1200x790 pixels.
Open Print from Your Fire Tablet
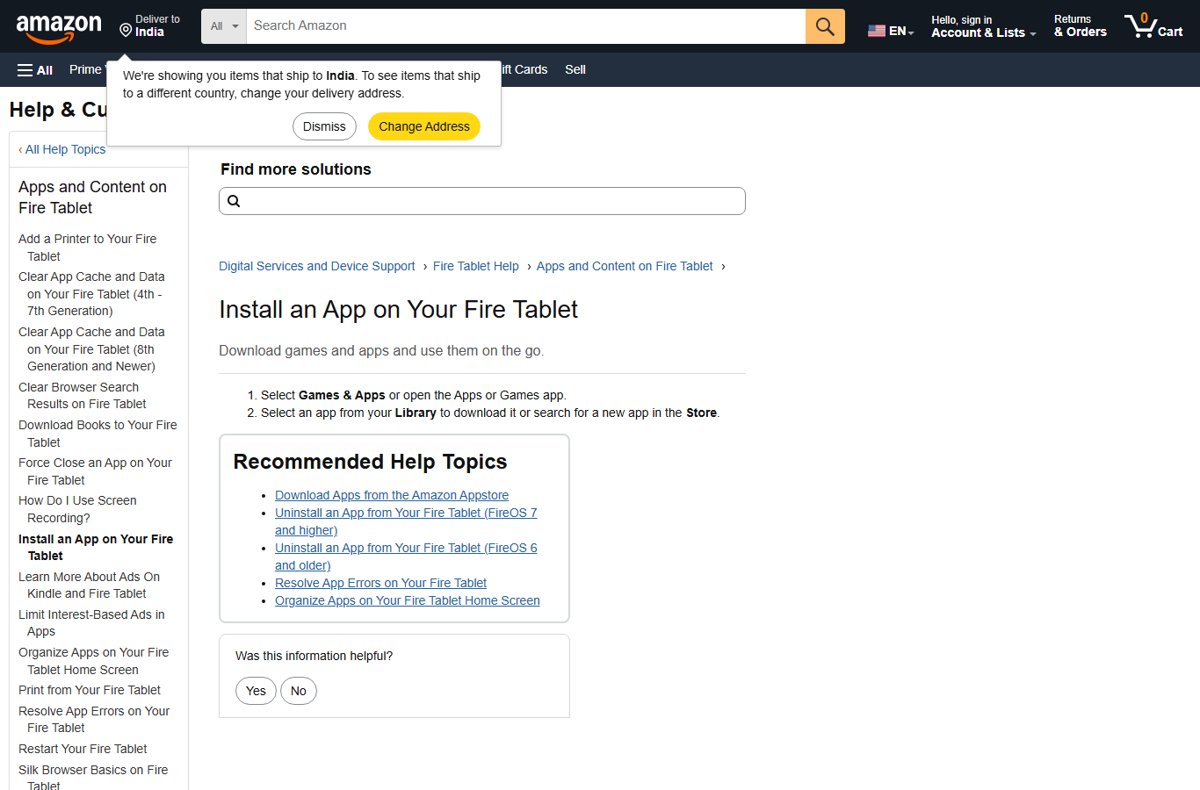pos(90,690)
